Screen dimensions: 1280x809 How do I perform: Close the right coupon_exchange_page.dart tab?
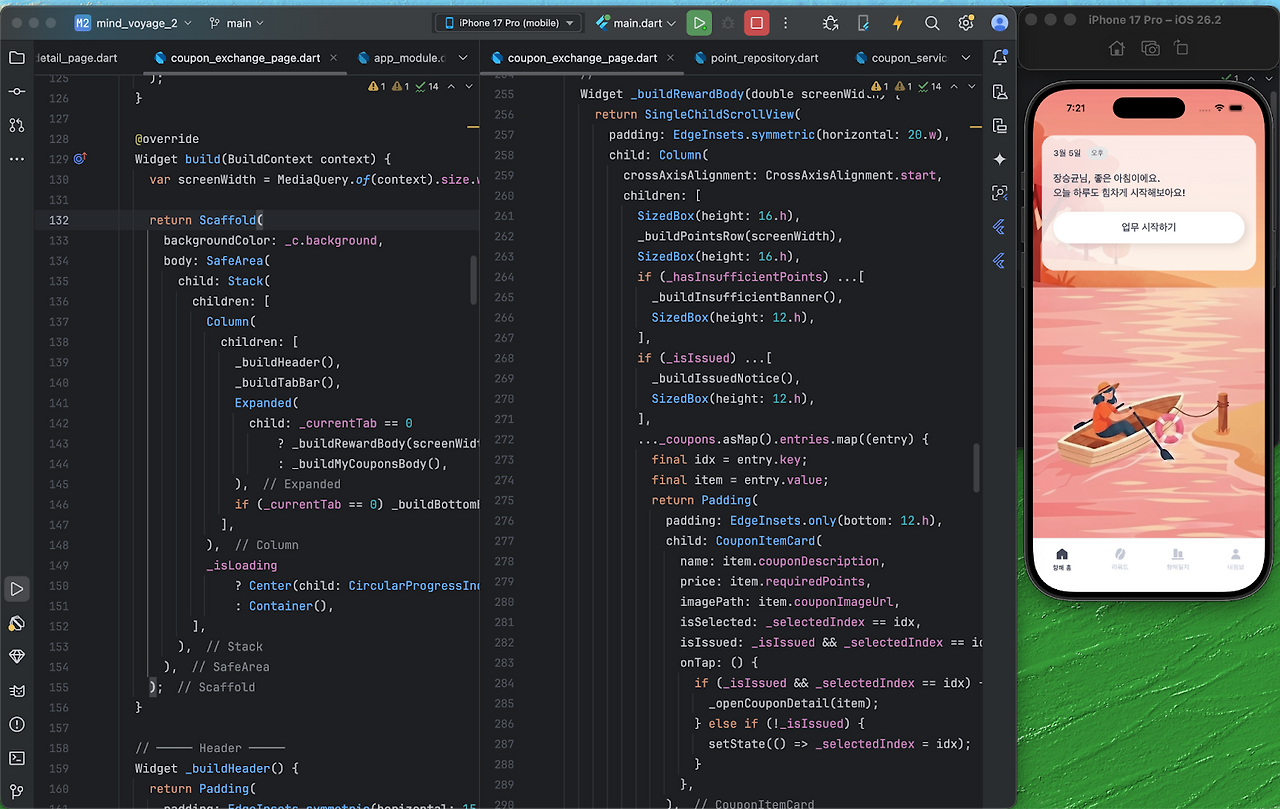671,58
